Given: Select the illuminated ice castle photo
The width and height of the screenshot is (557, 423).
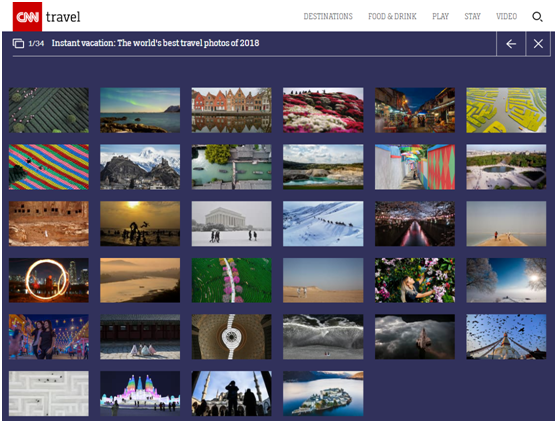Looking at the screenshot, I should (140, 394).
